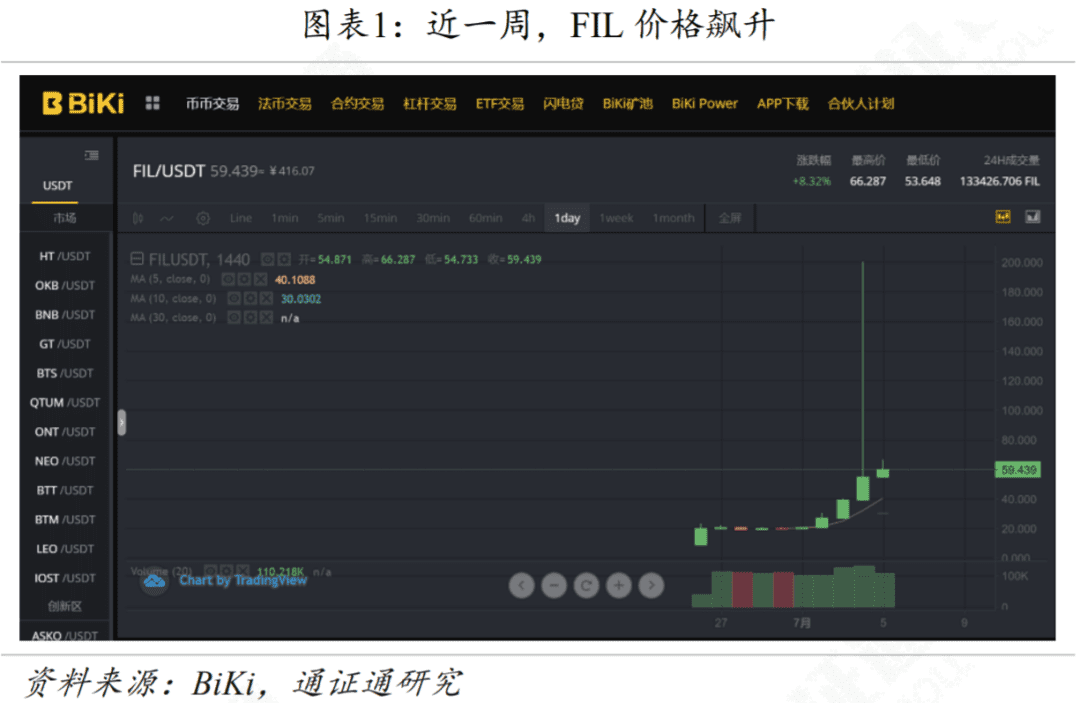Screen dimensions: 1080x703
Task: Remove the Volume indicator
Action: click(242, 571)
